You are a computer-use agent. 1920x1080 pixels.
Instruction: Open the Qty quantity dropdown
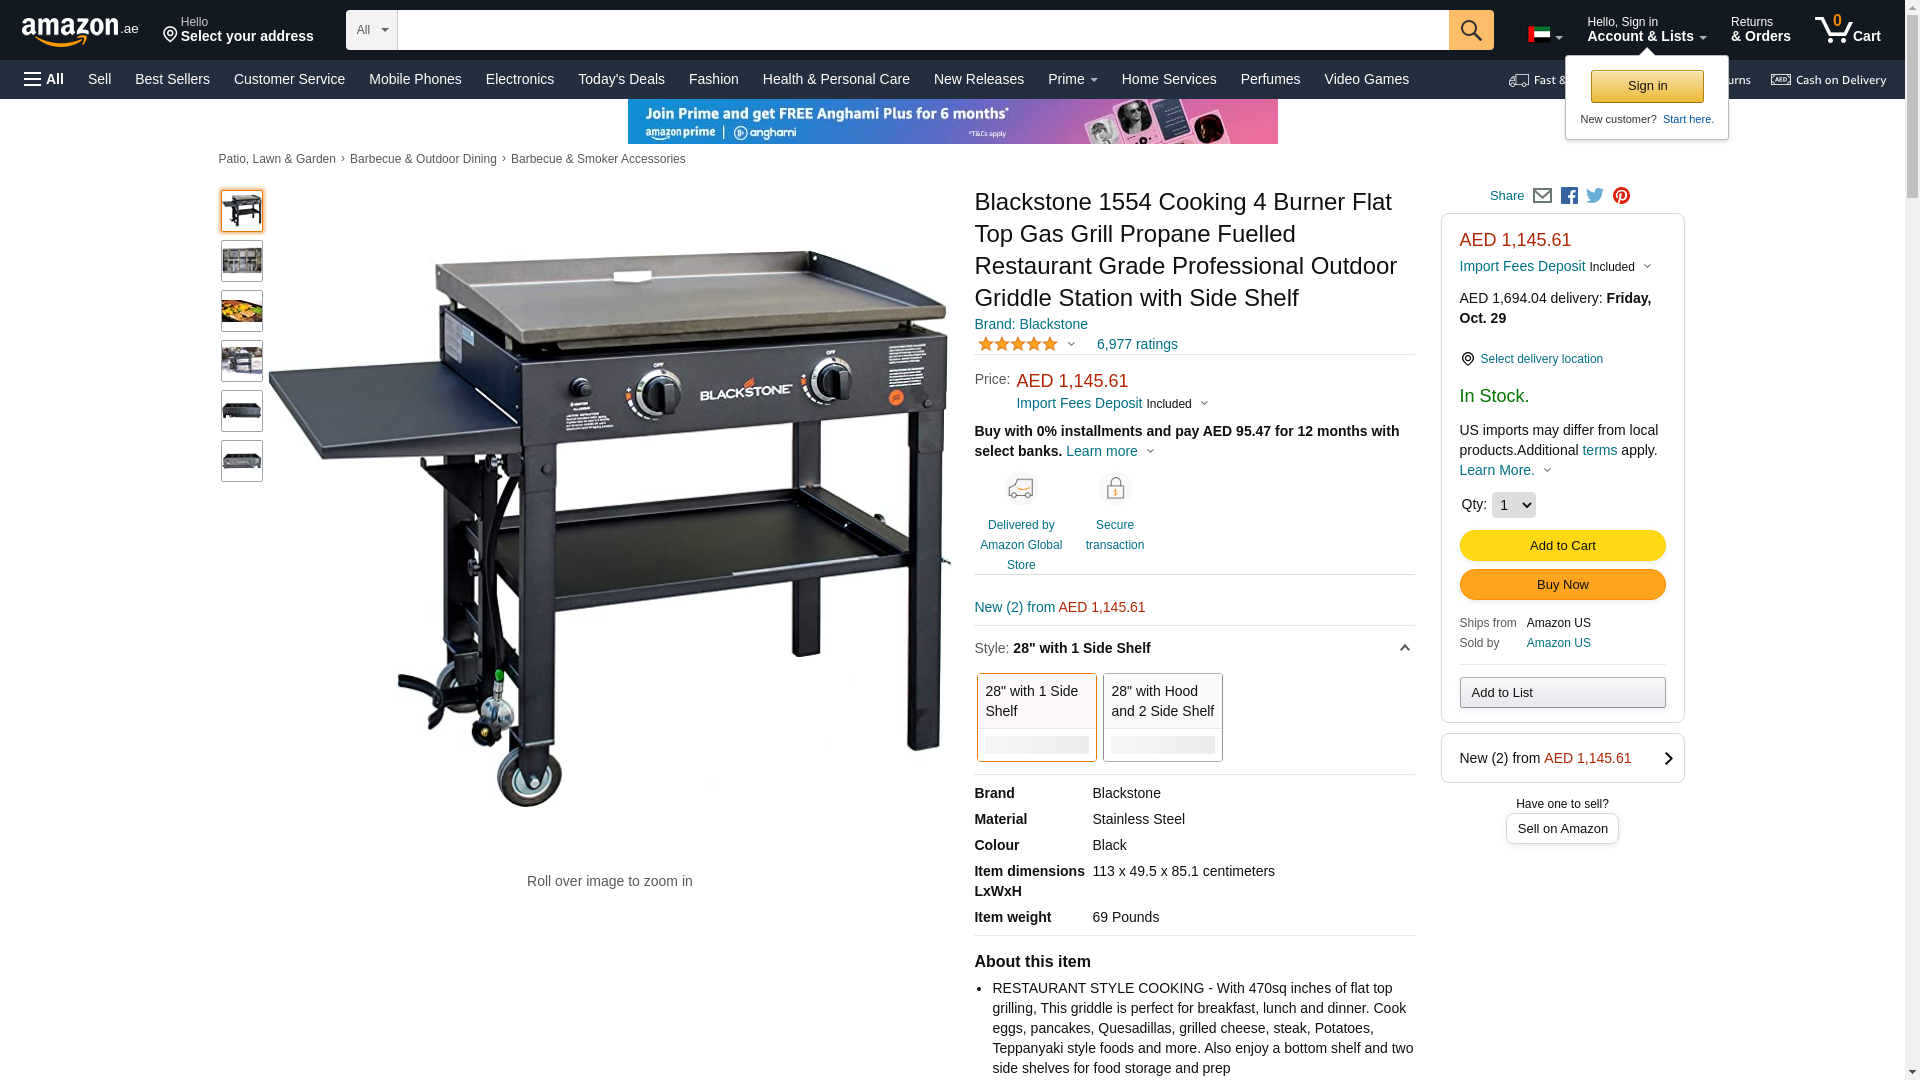click(1513, 505)
